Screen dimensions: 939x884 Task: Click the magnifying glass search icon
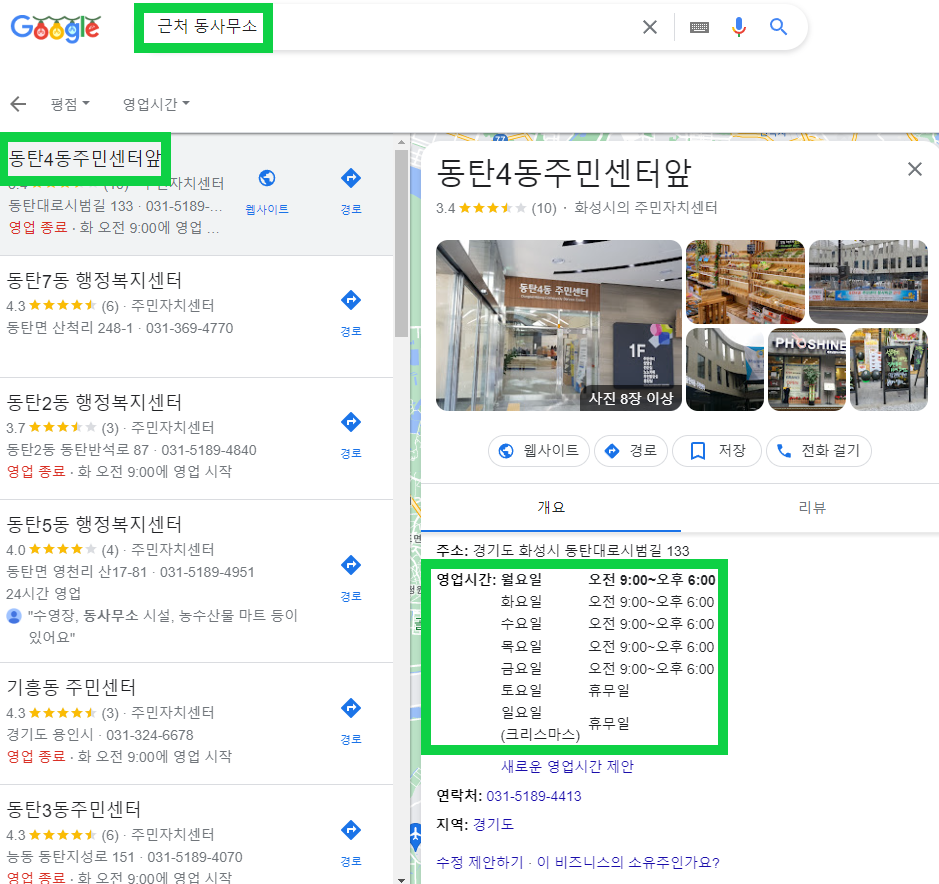[779, 27]
